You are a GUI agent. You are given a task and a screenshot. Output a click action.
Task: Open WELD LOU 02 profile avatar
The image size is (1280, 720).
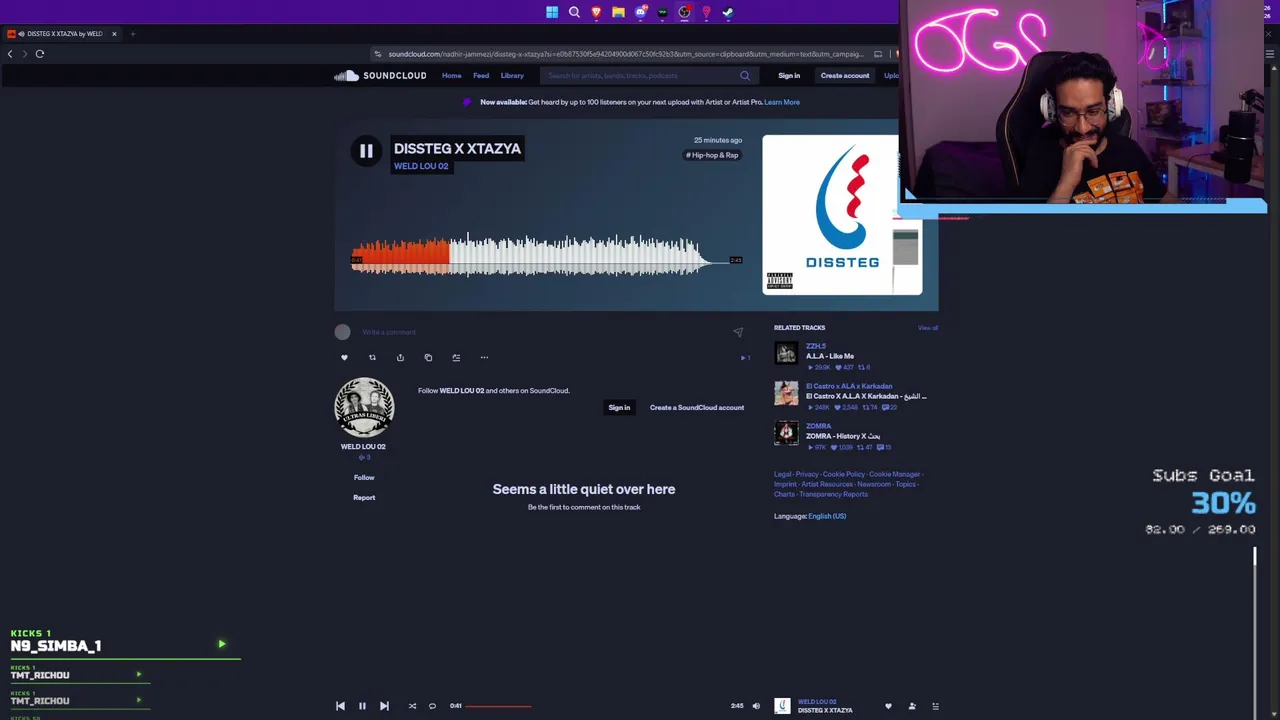(364, 407)
